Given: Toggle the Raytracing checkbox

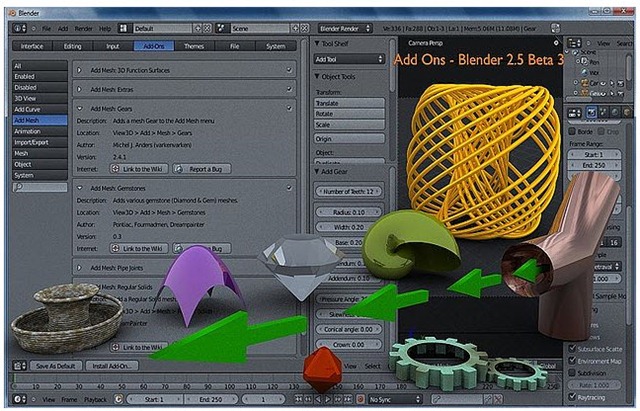Looking at the screenshot, I should pyautogui.click(x=572, y=396).
